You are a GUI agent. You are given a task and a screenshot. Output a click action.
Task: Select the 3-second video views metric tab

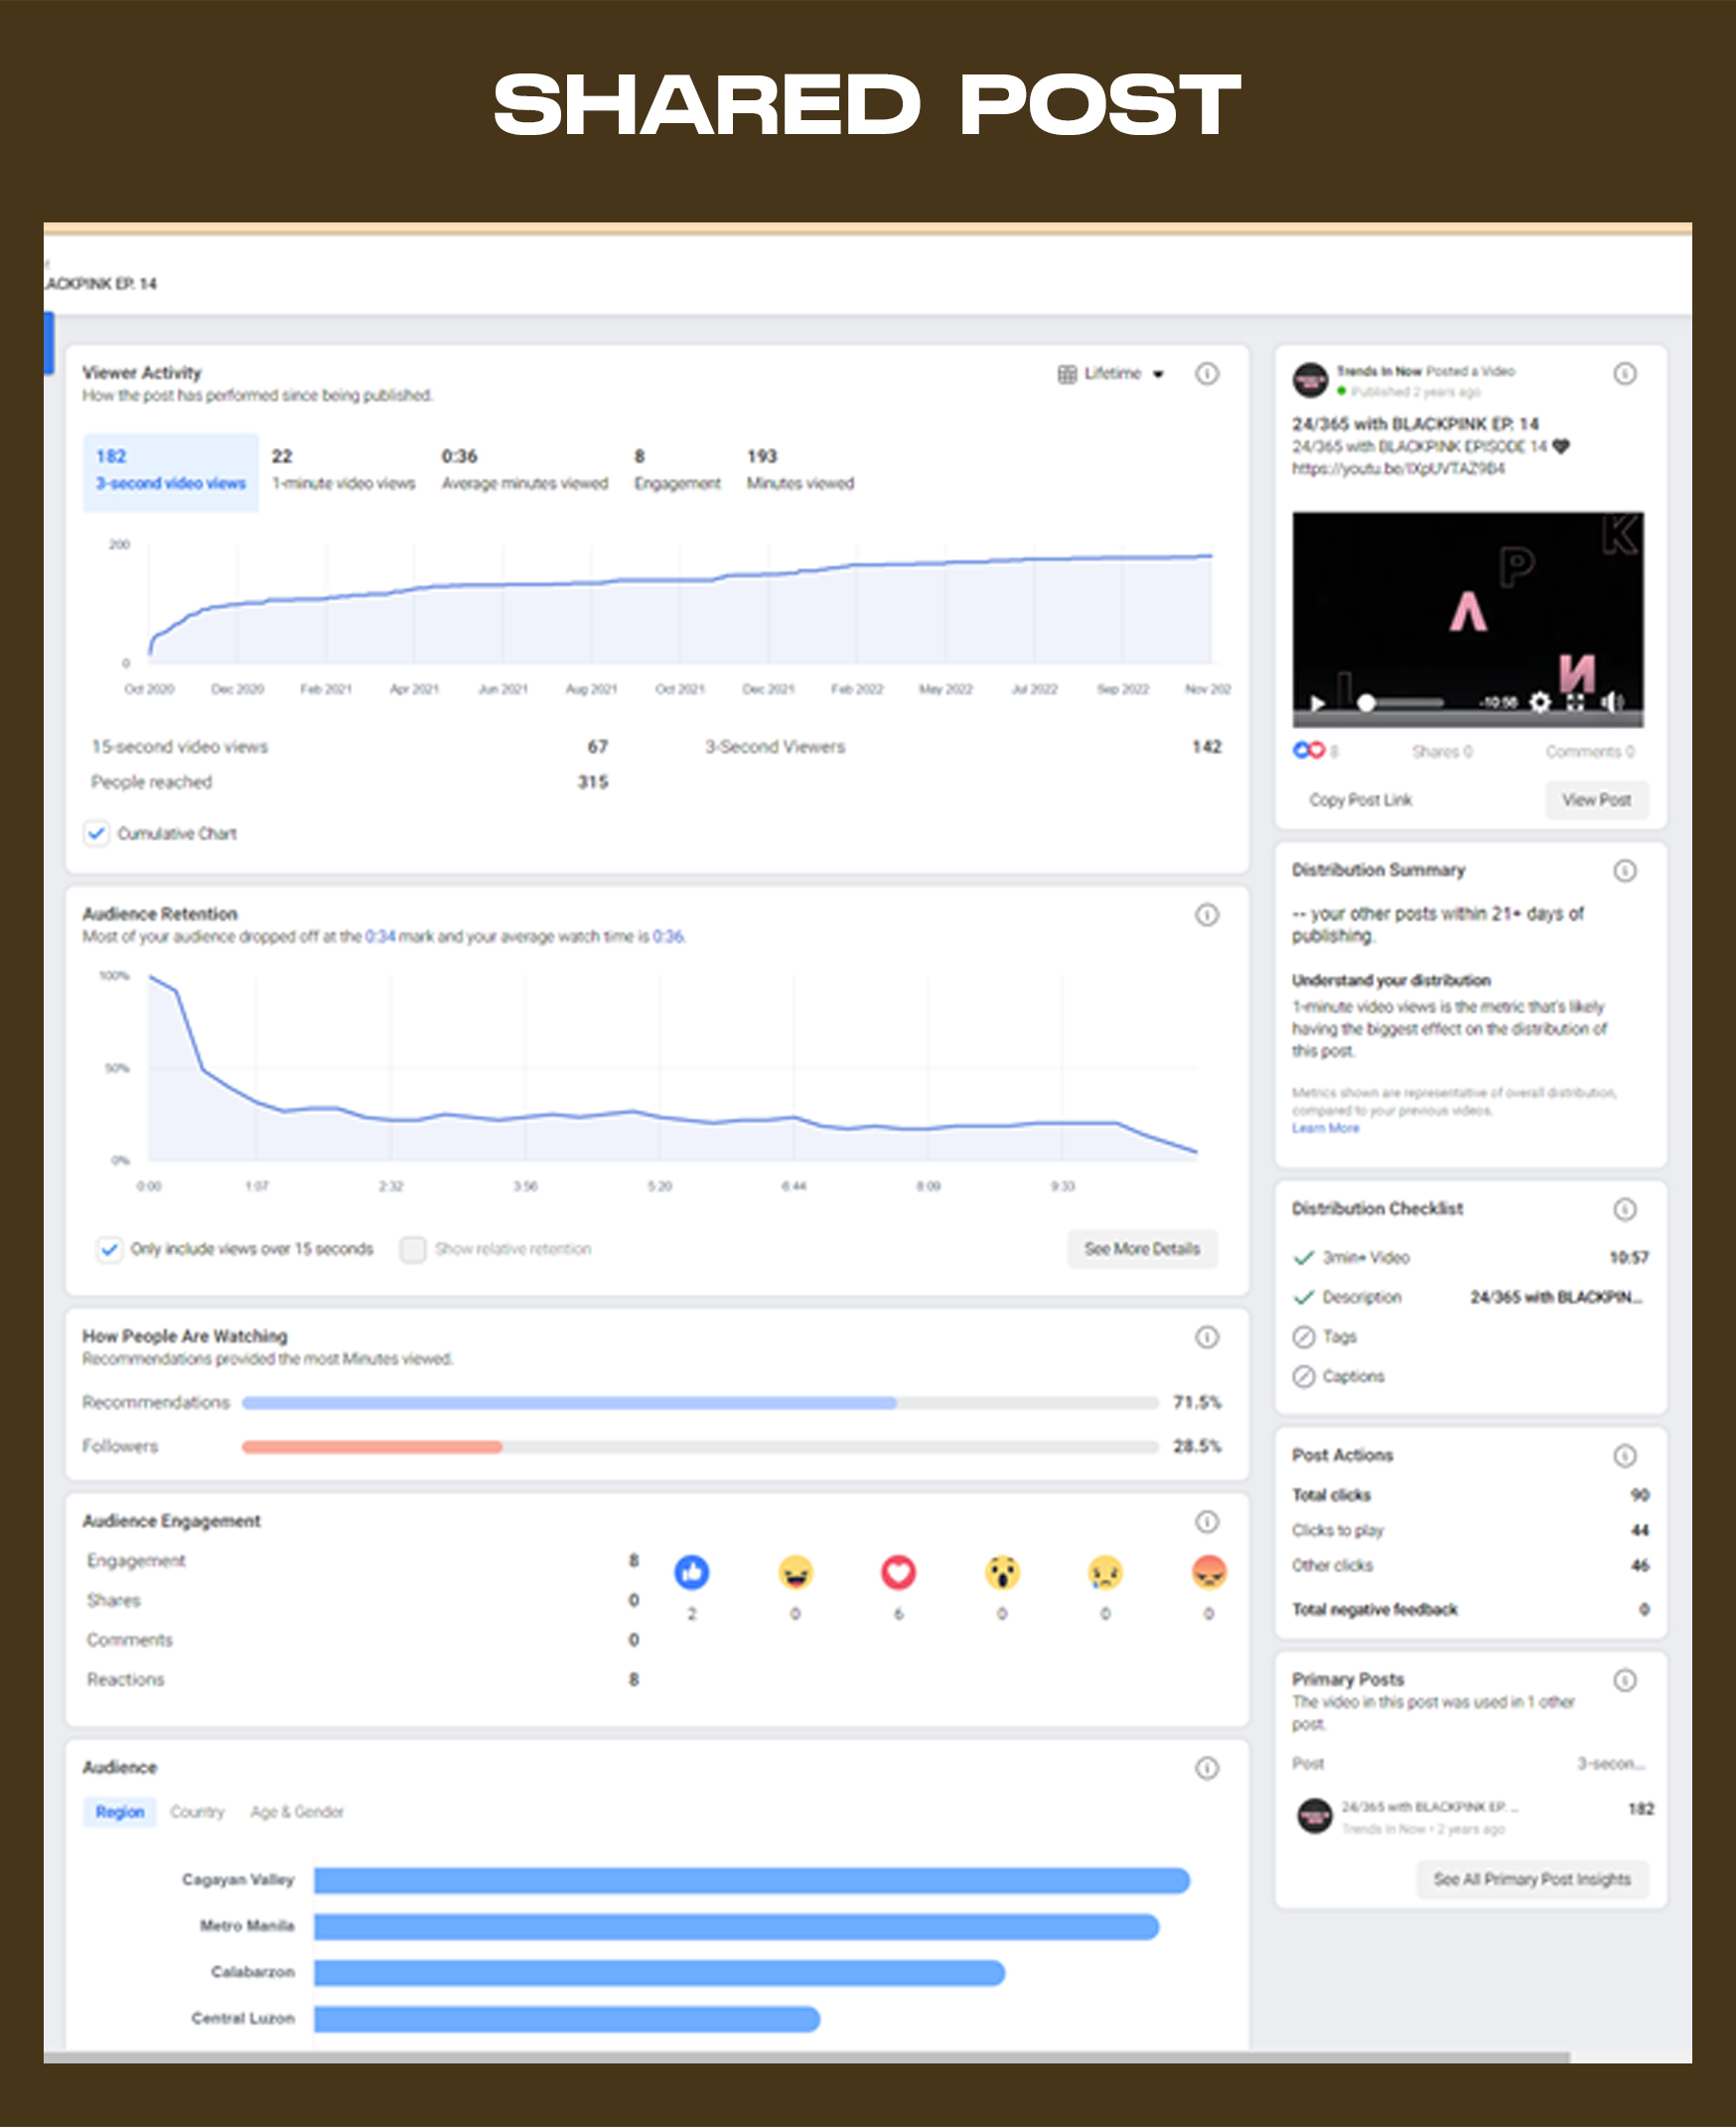(170, 471)
